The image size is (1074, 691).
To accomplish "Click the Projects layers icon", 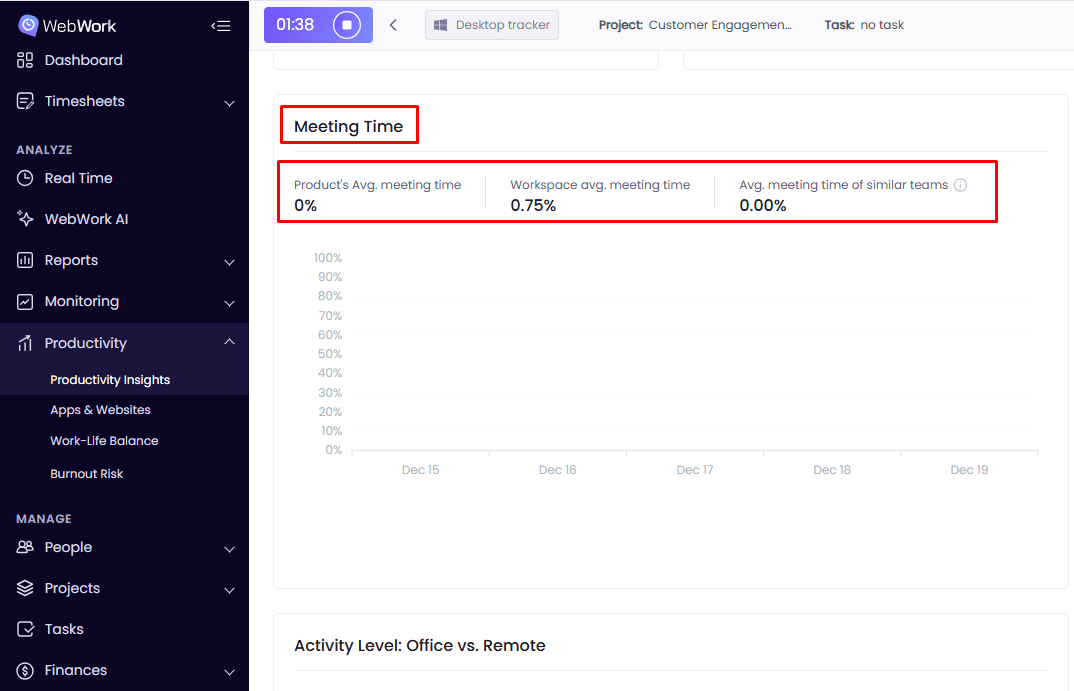I will (26, 588).
